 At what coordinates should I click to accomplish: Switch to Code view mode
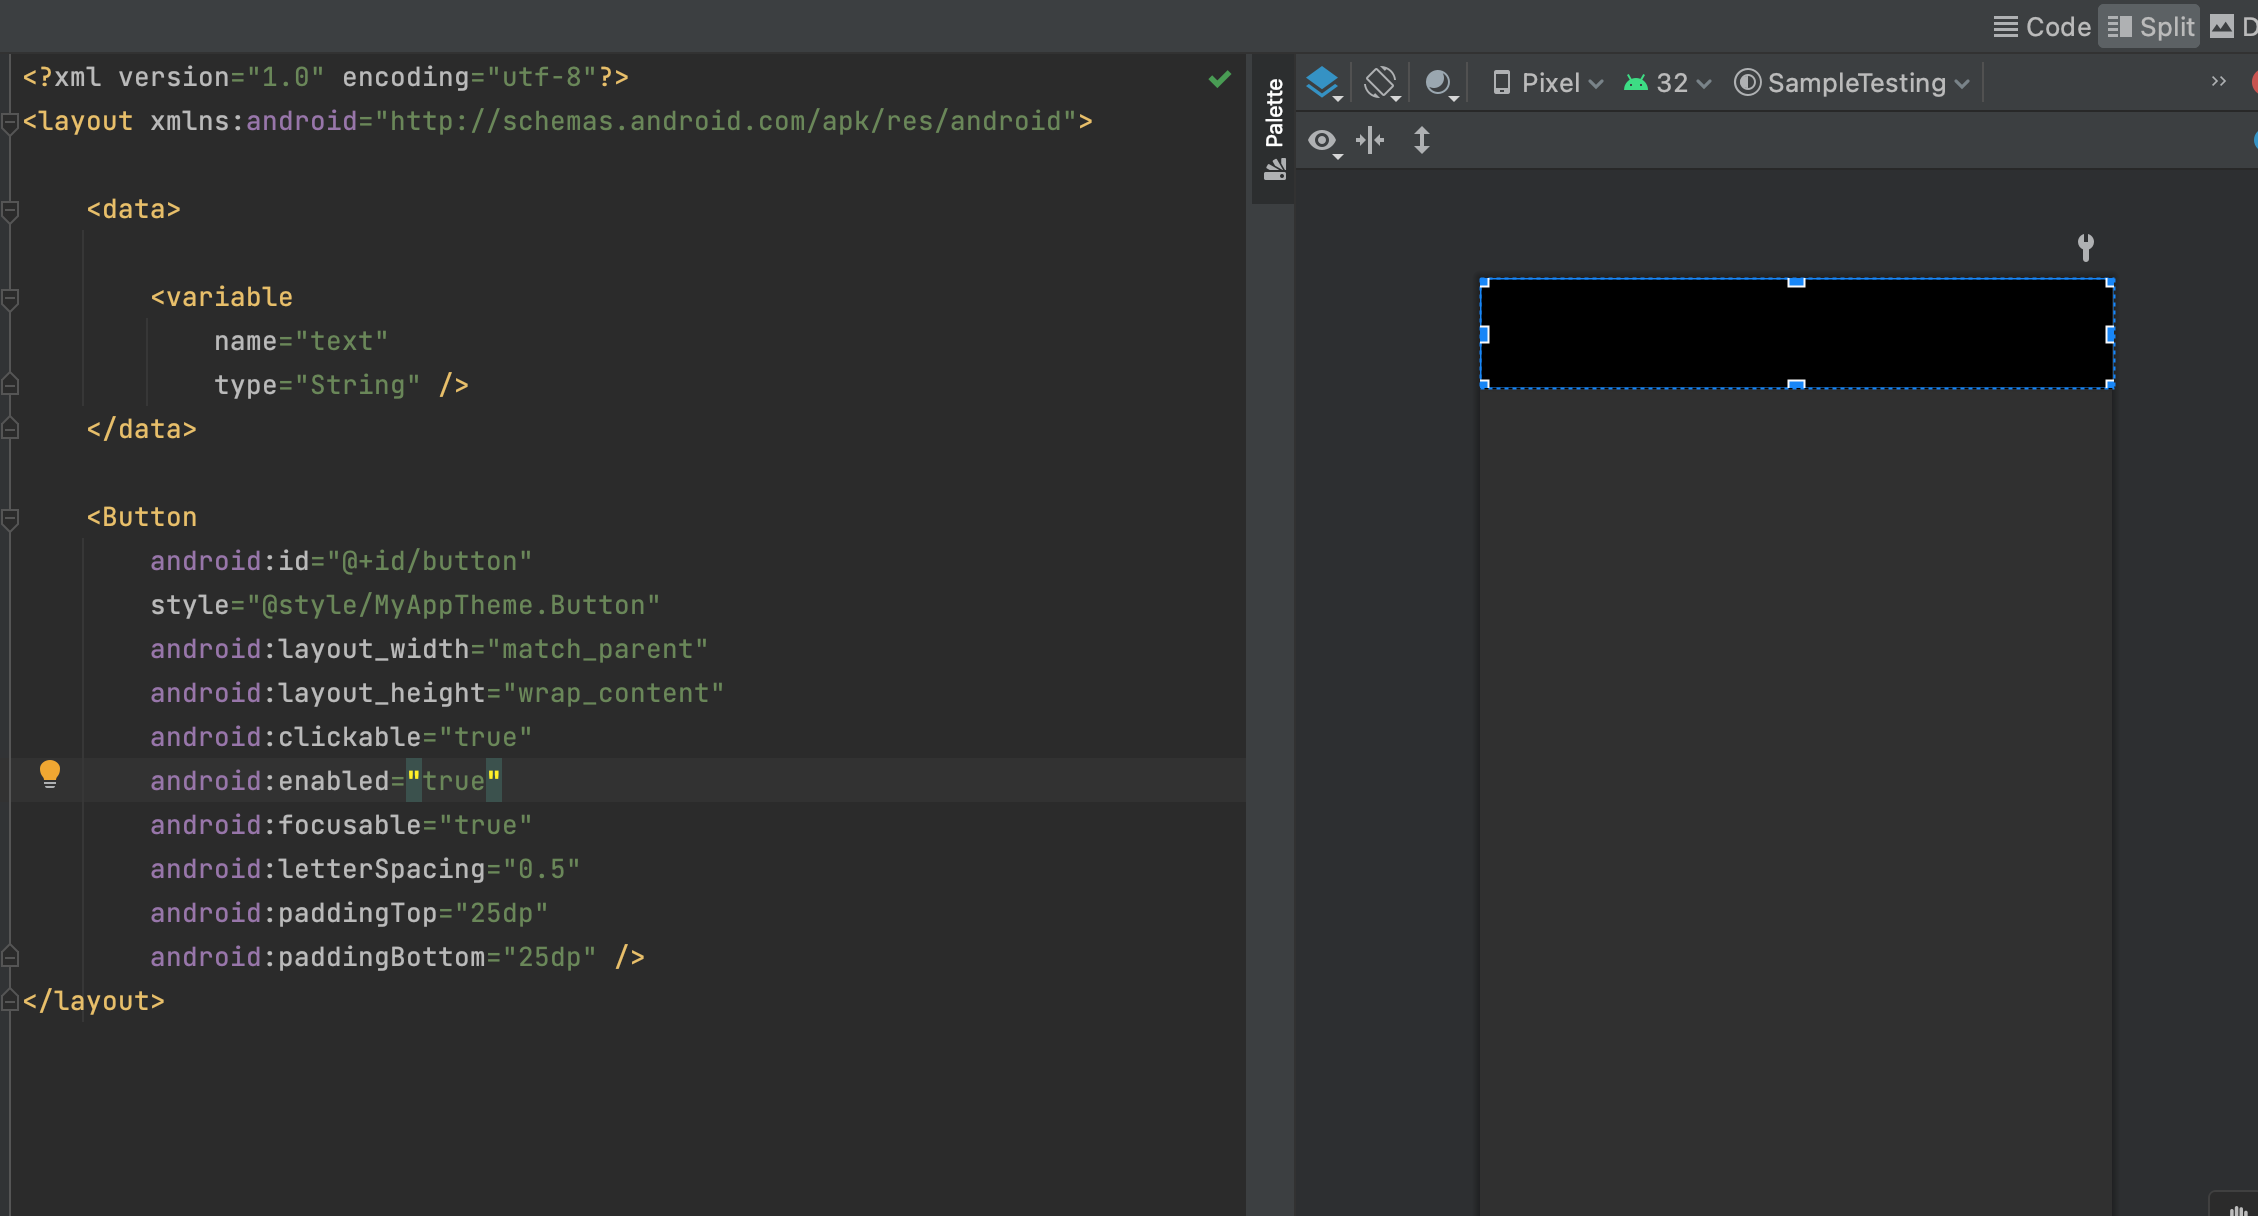click(2042, 27)
